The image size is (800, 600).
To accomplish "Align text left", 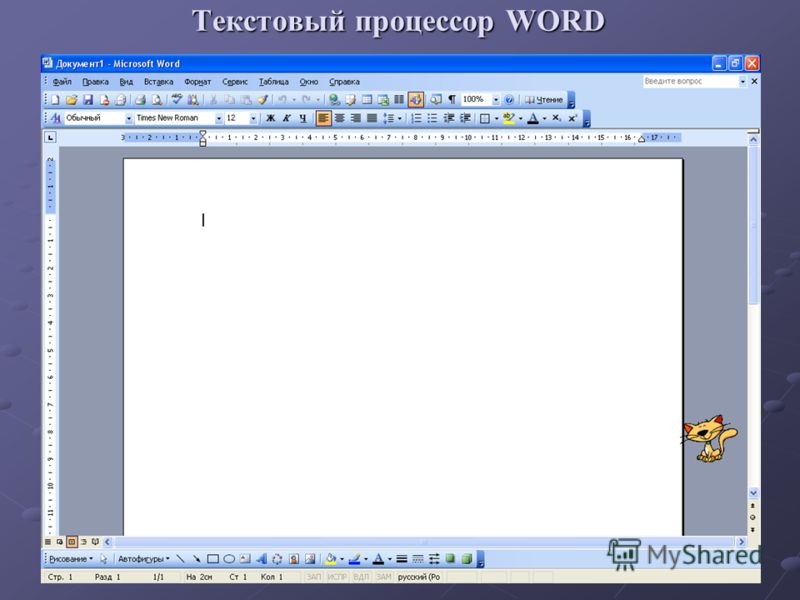I will pos(323,118).
